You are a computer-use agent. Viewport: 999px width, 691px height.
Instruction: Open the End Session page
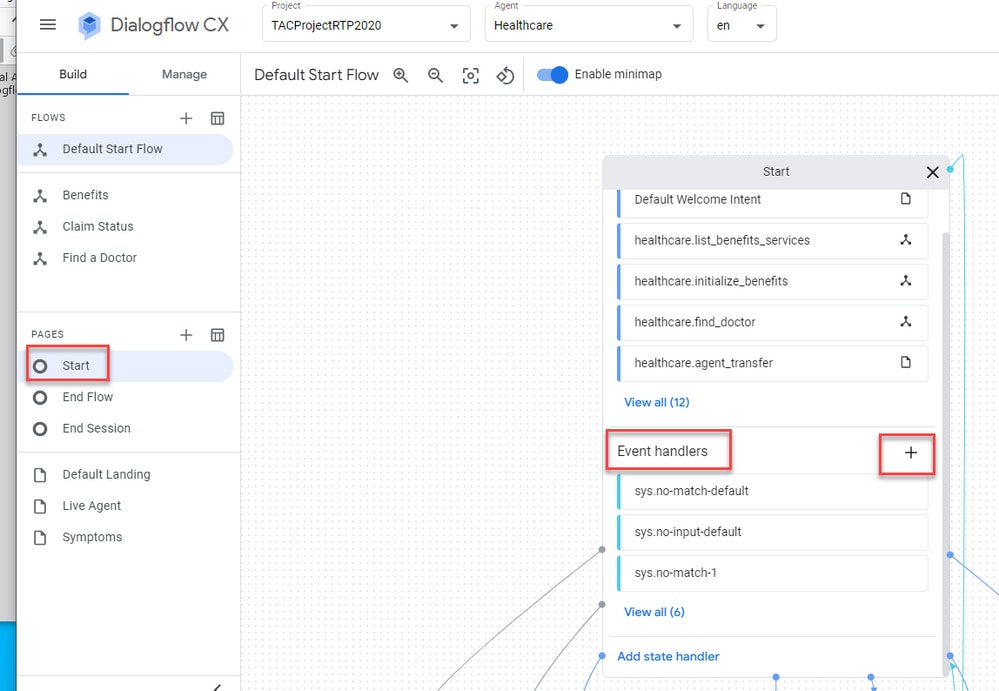click(126, 429)
